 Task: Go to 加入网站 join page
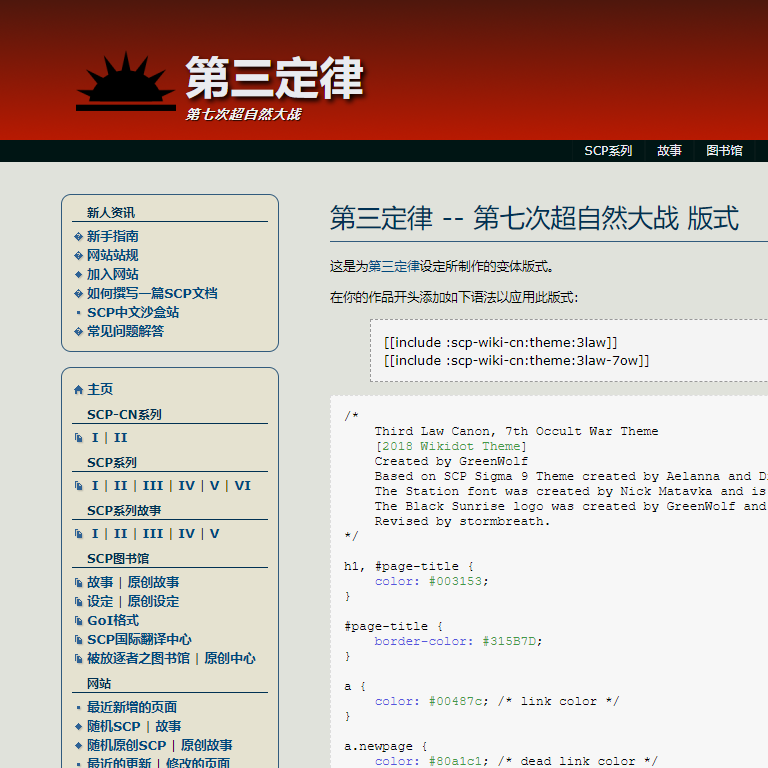[112, 275]
